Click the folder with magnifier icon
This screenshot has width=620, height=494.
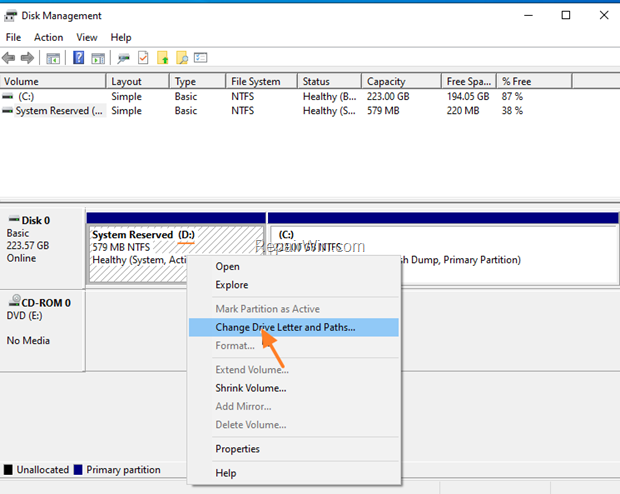pos(182,58)
